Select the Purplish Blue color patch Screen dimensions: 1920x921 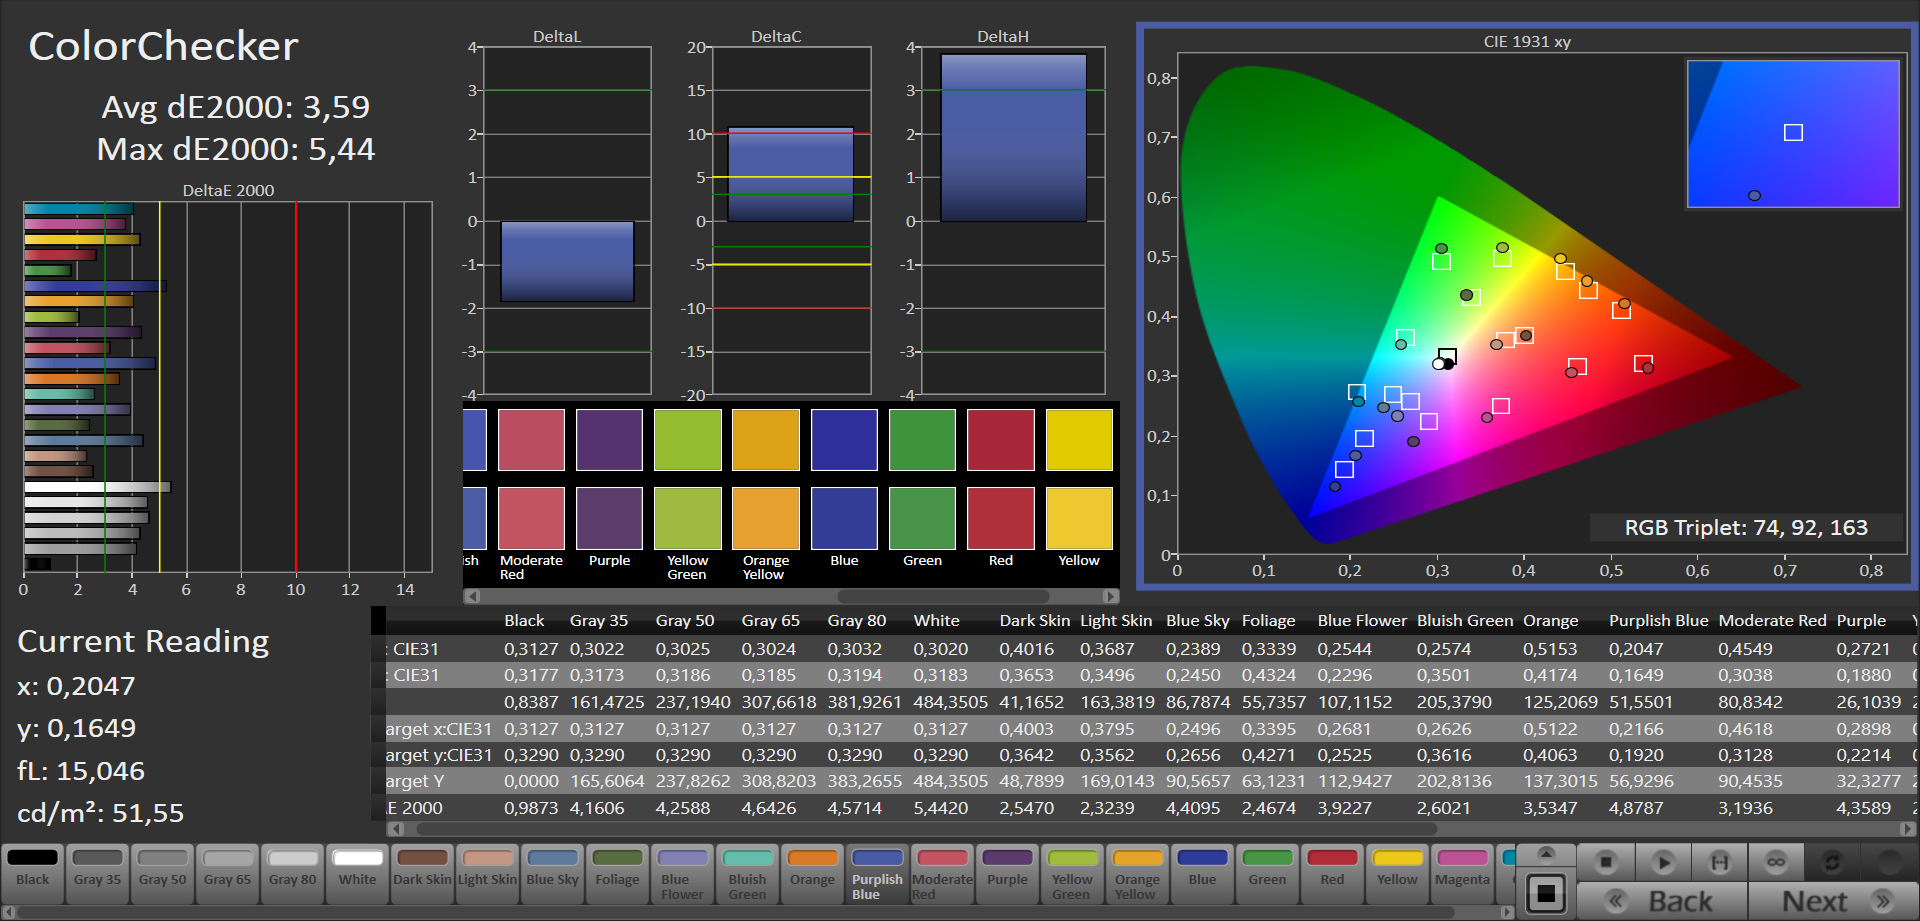[877, 873]
